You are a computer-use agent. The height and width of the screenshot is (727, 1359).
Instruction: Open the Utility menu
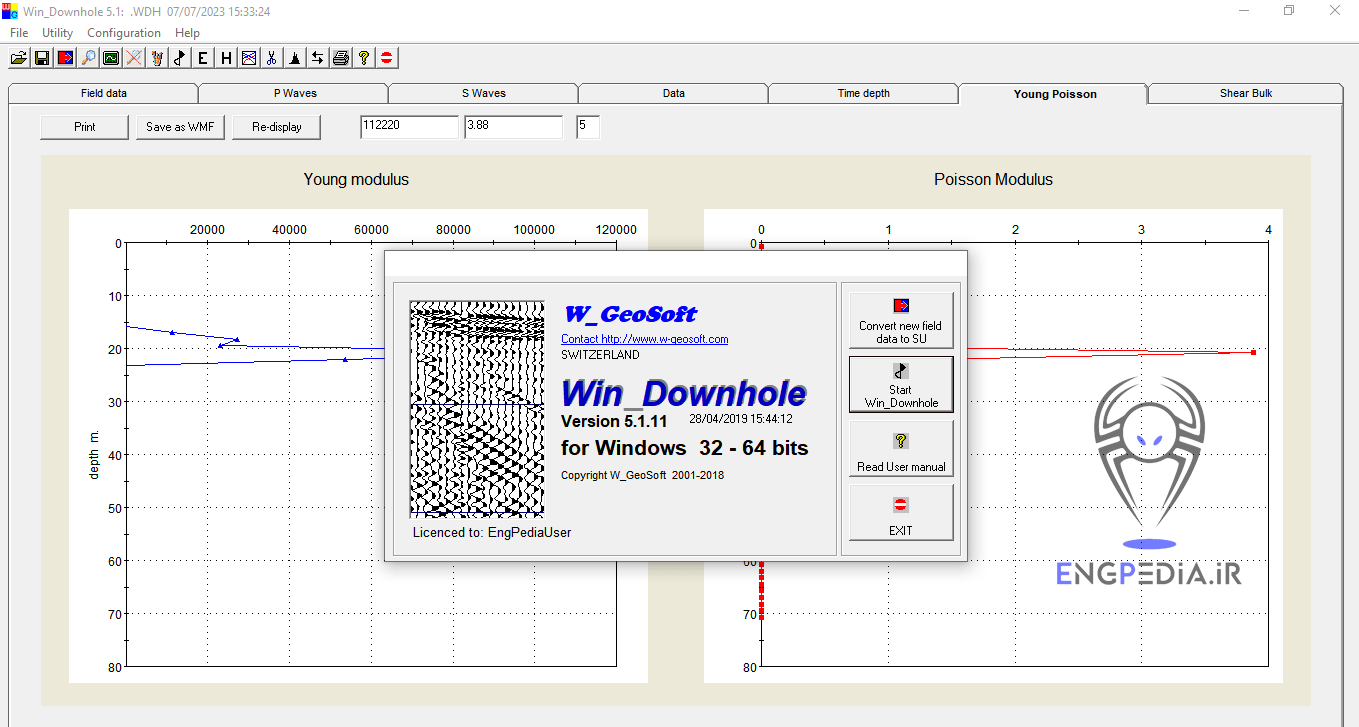[x=57, y=32]
